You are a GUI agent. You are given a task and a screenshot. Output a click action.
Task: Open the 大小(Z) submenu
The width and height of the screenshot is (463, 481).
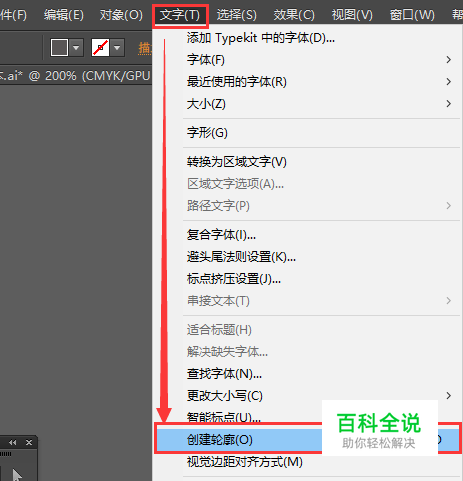coord(307,104)
